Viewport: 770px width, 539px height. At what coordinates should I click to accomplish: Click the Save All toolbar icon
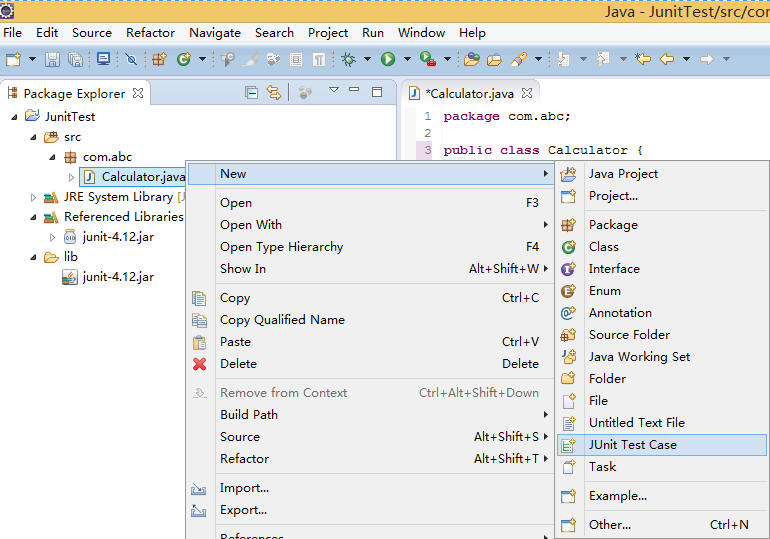[75, 59]
